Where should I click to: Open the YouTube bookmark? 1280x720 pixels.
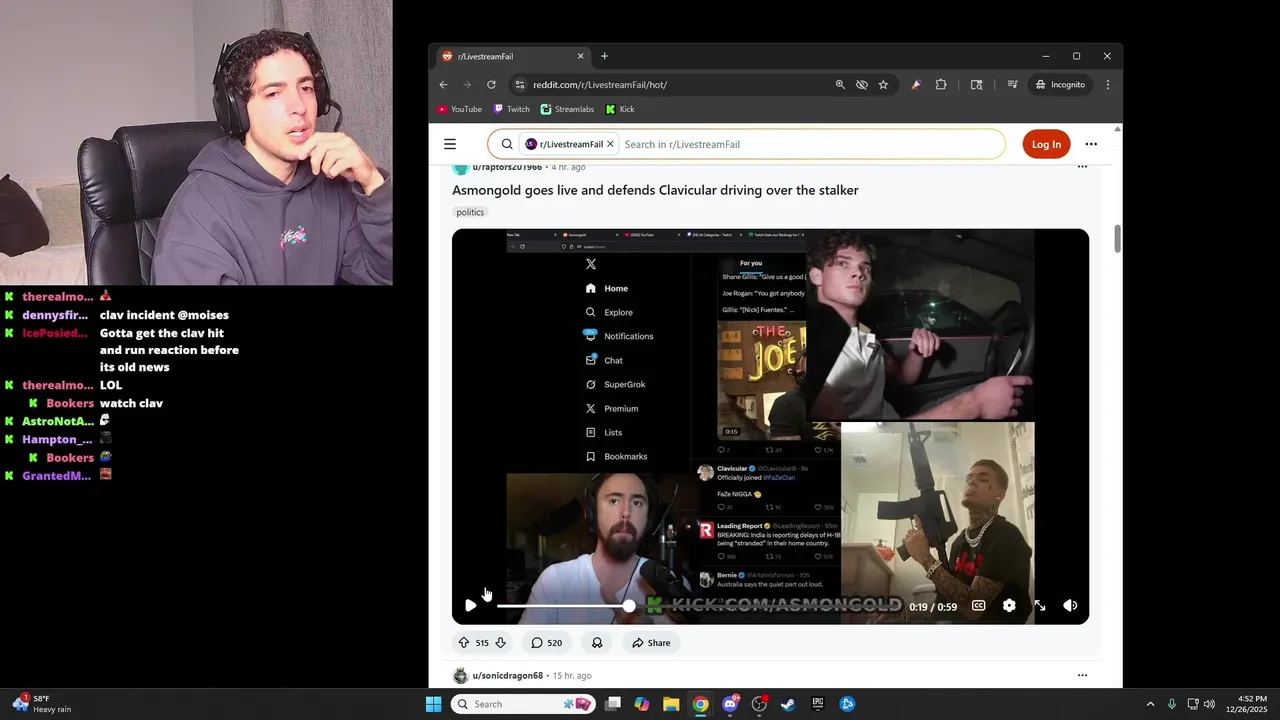(x=460, y=109)
